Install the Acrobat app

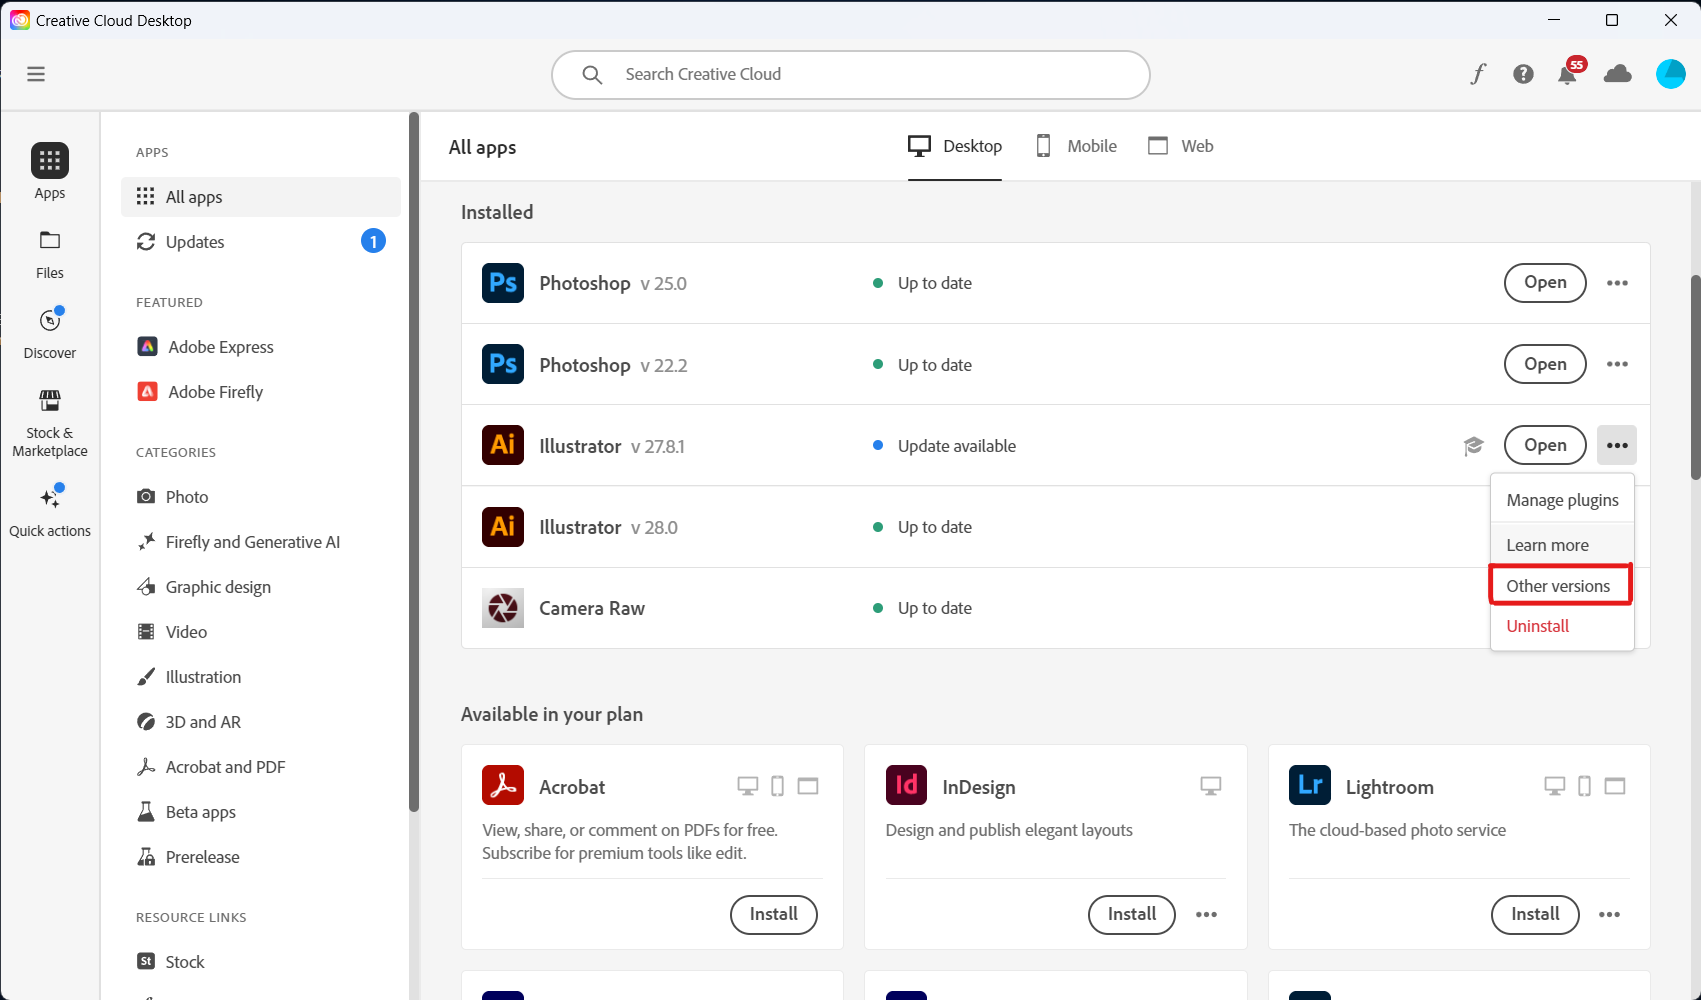click(x=773, y=915)
